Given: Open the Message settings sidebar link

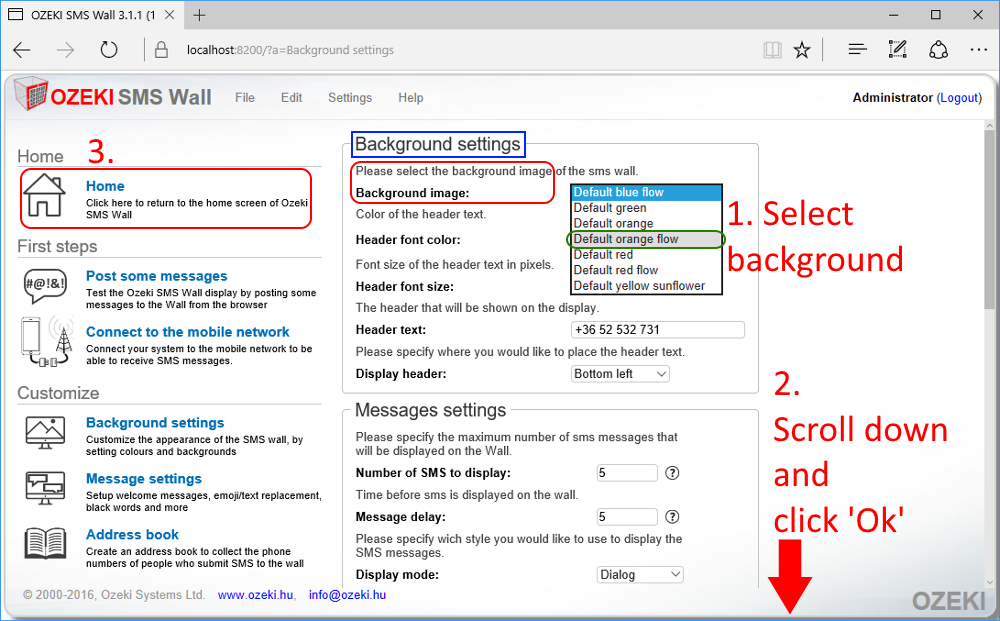Looking at the screenshot, I should click(x=143, y=479).
